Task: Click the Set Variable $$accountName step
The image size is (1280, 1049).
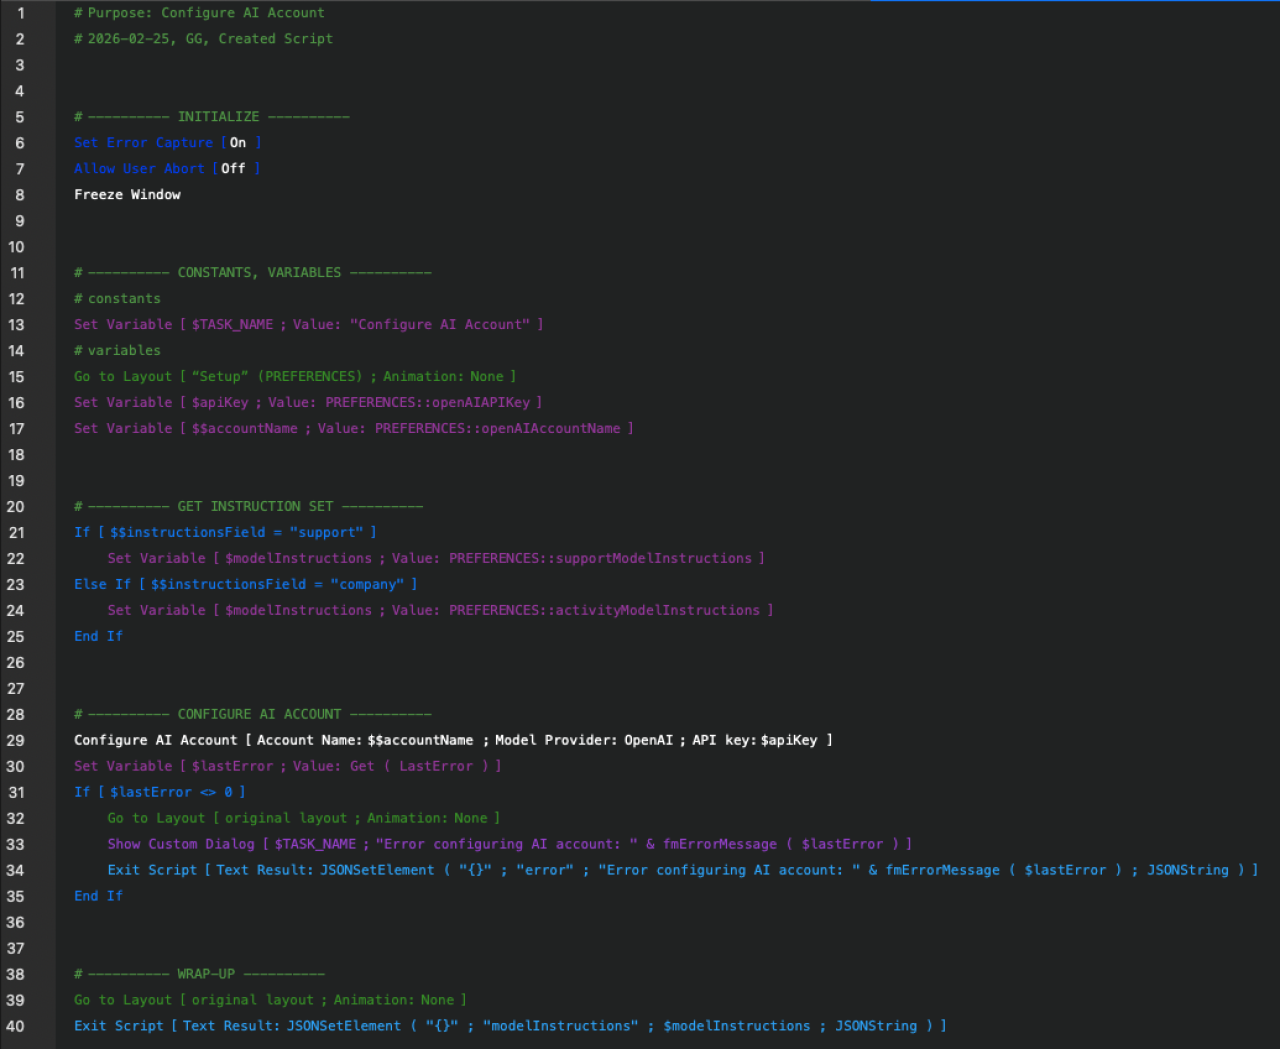Action: [x=353, y=429]
